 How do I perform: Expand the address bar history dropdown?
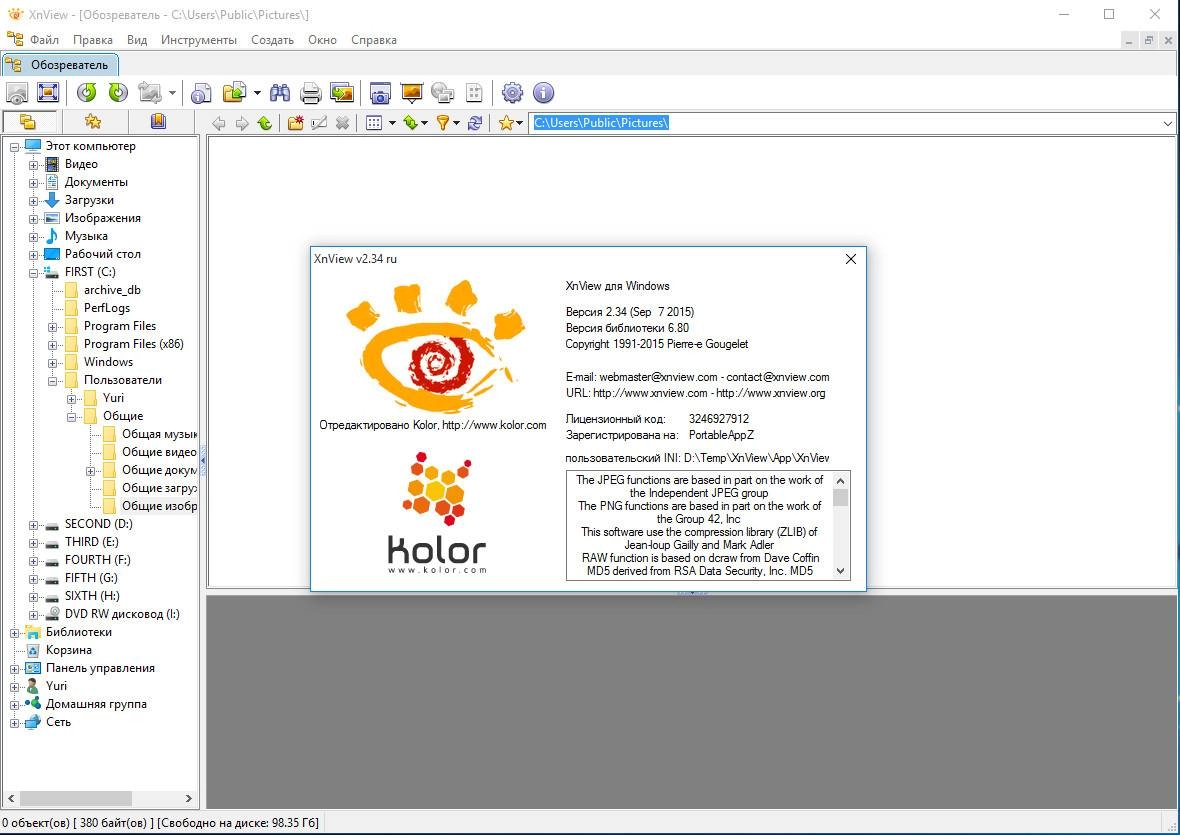[1168, 123]
